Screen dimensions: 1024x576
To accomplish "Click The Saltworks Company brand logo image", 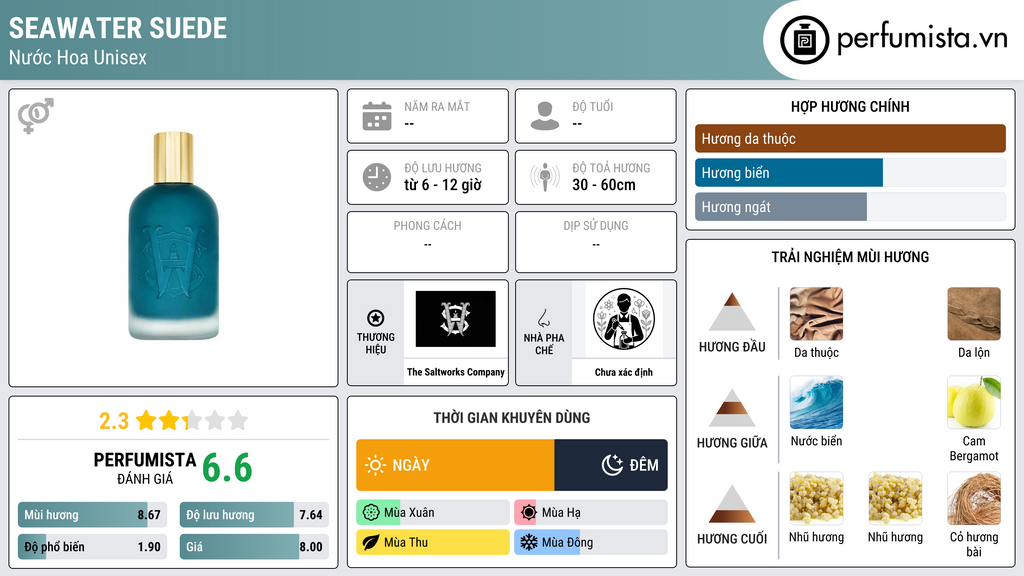I will [455, 319].
